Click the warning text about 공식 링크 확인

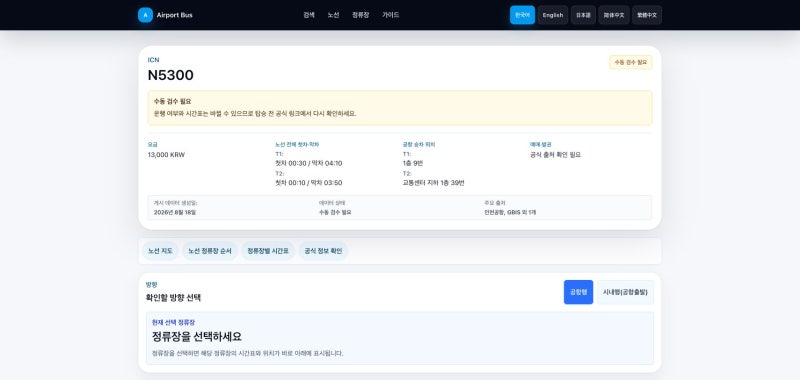click(255, 114)
